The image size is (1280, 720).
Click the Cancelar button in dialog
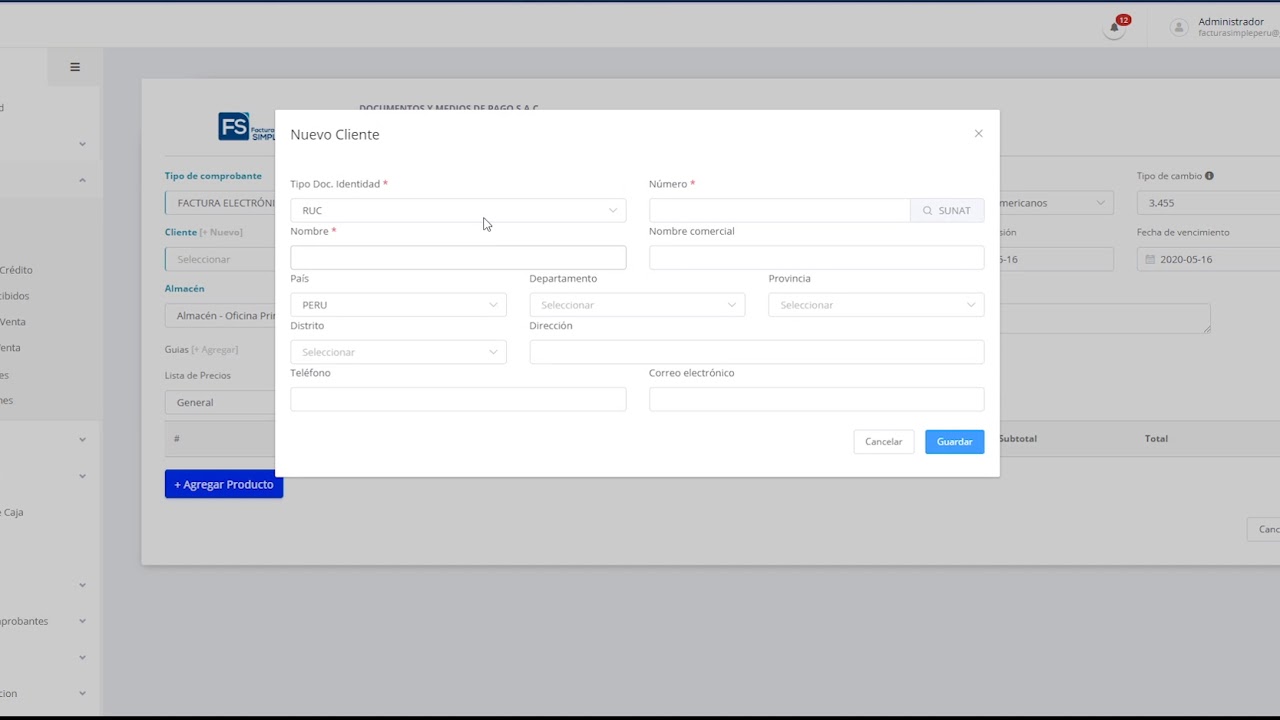pyautogui.click(x=884, y=442)
